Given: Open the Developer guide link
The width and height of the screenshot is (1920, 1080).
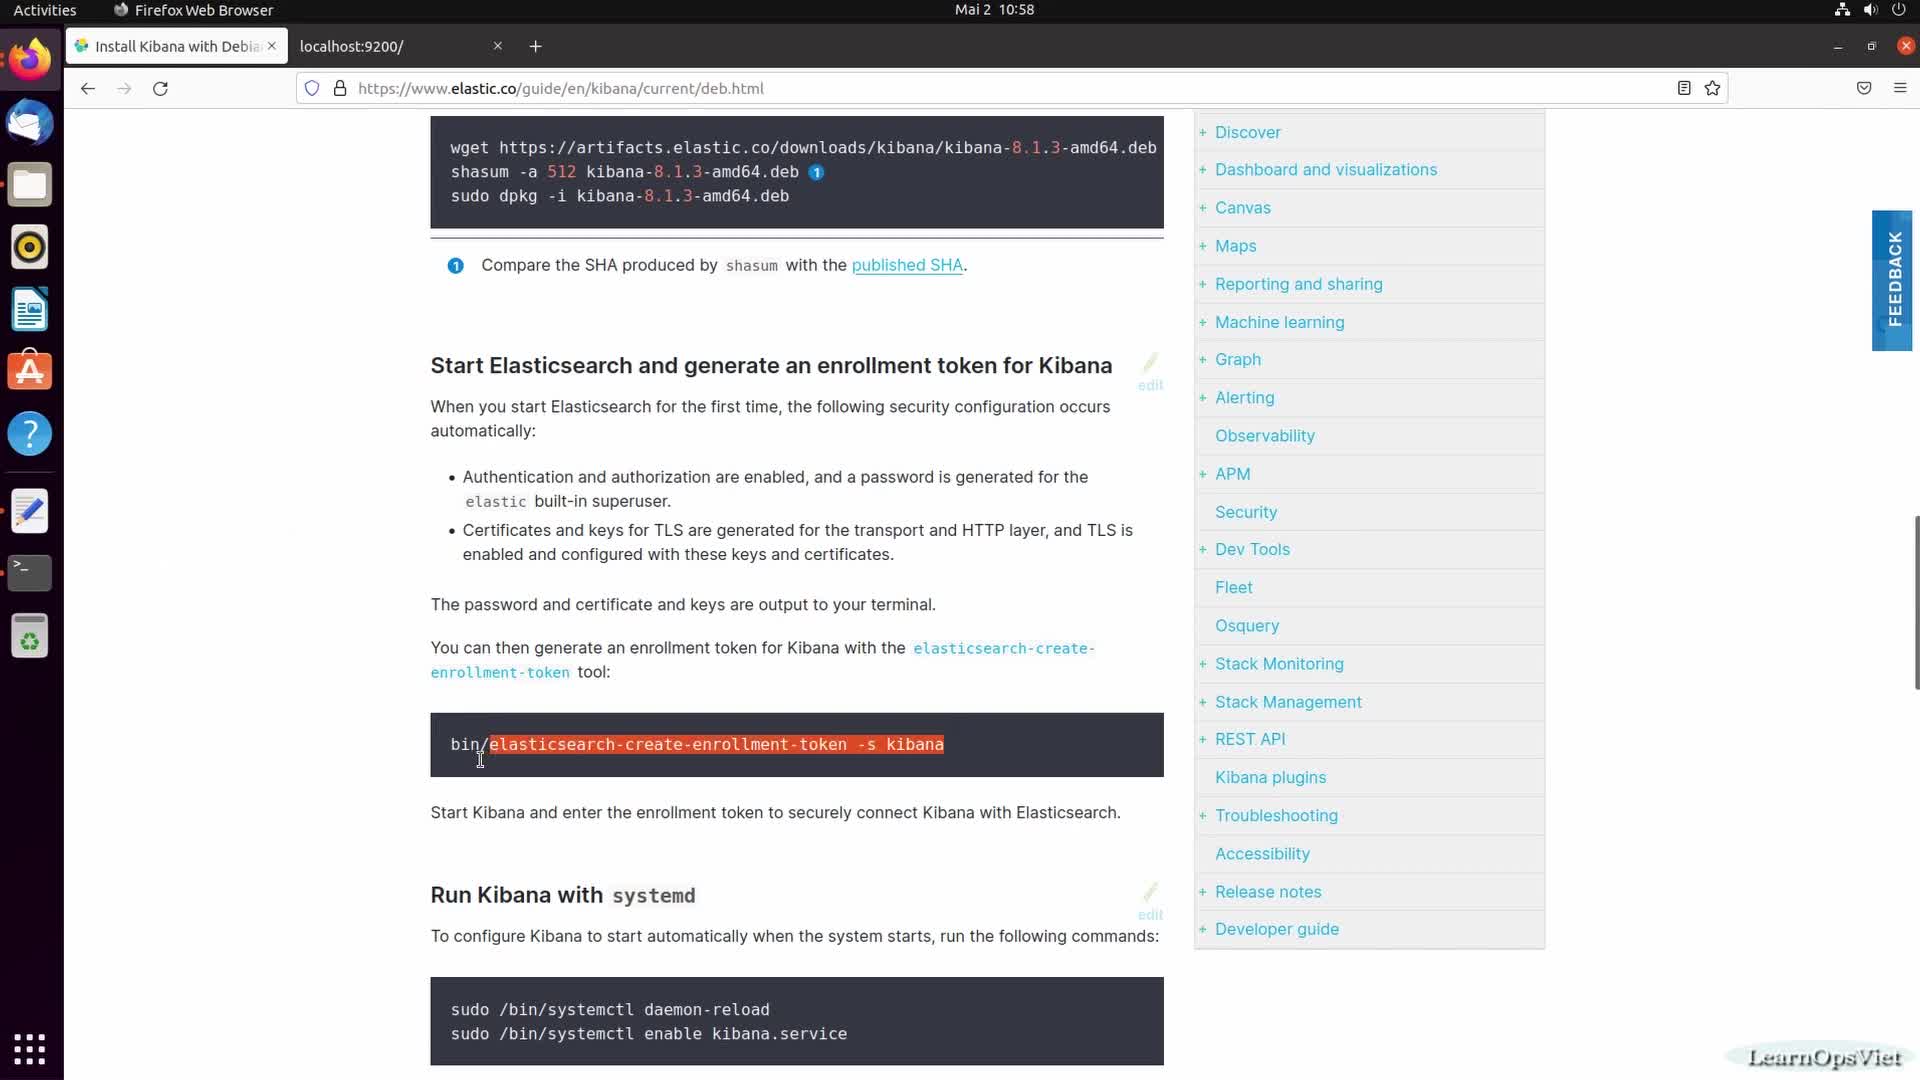Looking at the screenshot, I should pyautogui.click(x=1277, y=930).
